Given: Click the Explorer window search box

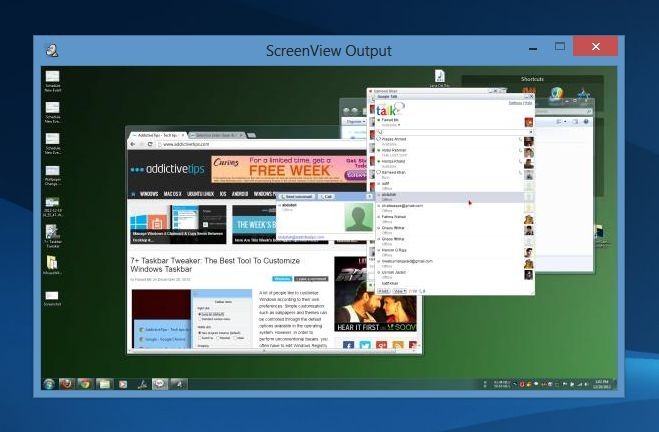Looking at the screenshot, I should coord(564,111).
